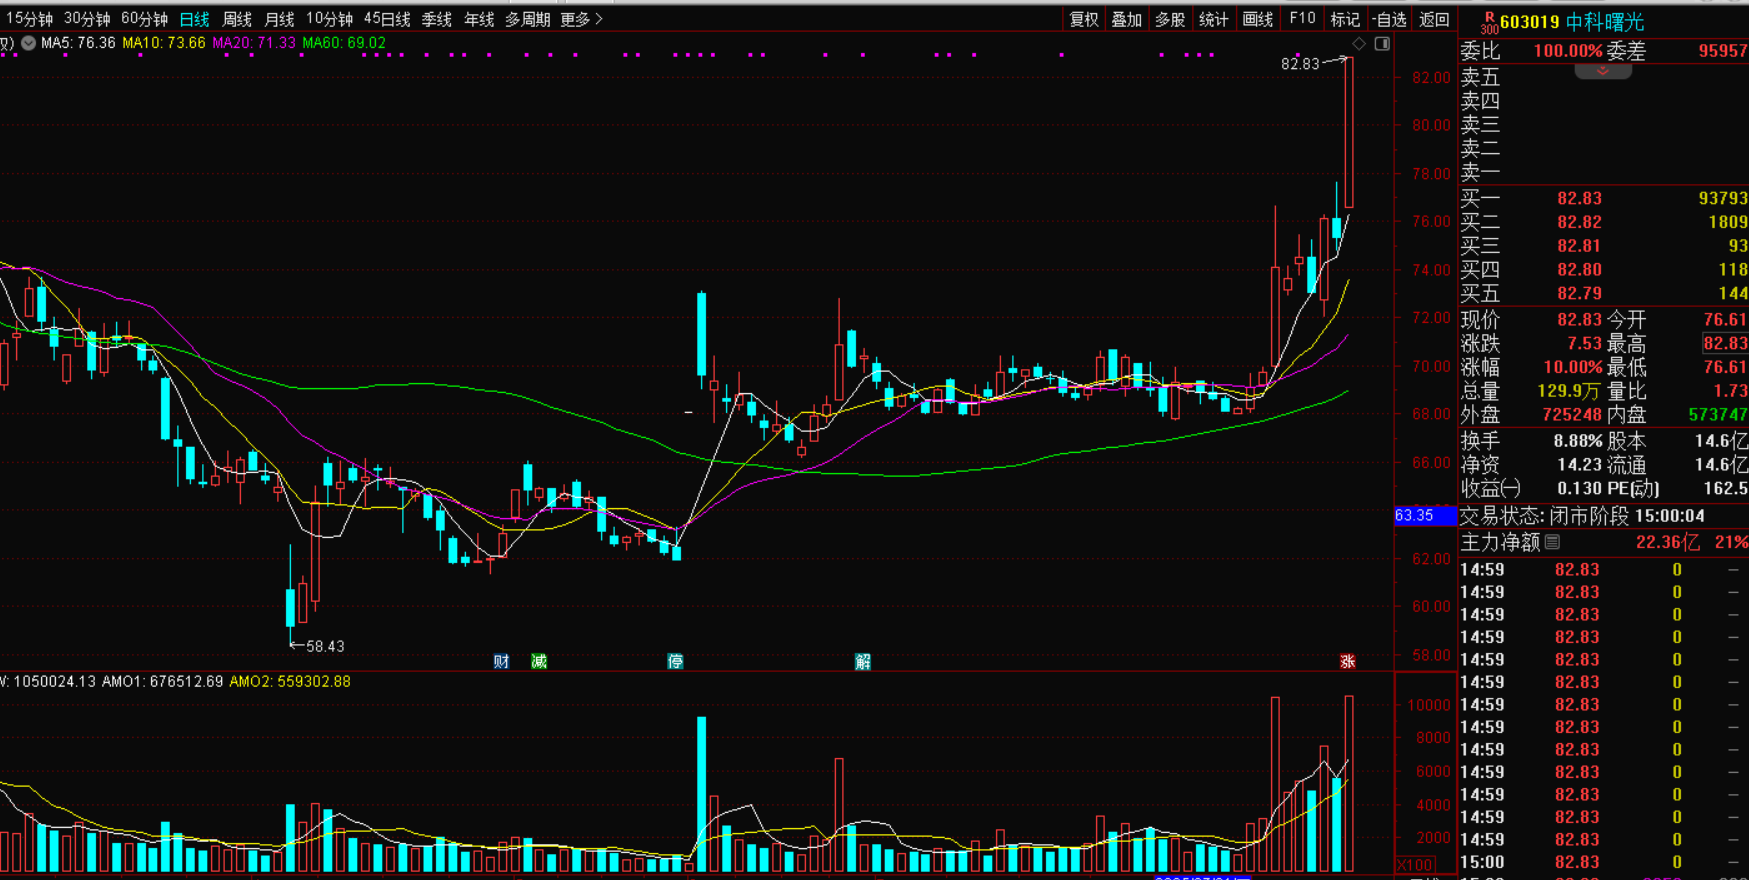
Task: Expand the order book chevron under 委差
Action: 1603,71
